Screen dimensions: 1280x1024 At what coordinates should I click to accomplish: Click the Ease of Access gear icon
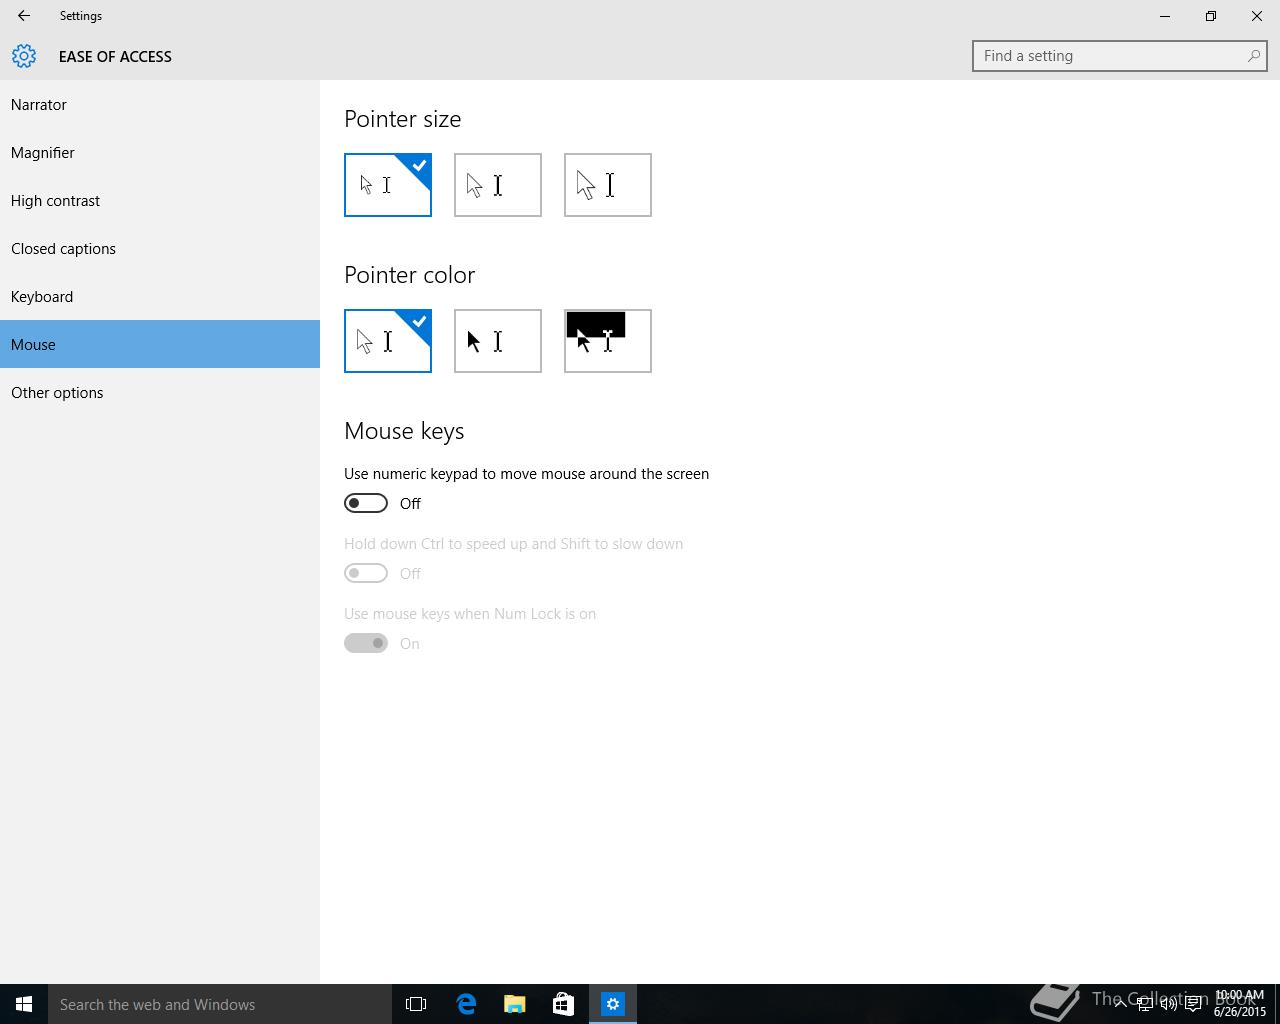24,56
